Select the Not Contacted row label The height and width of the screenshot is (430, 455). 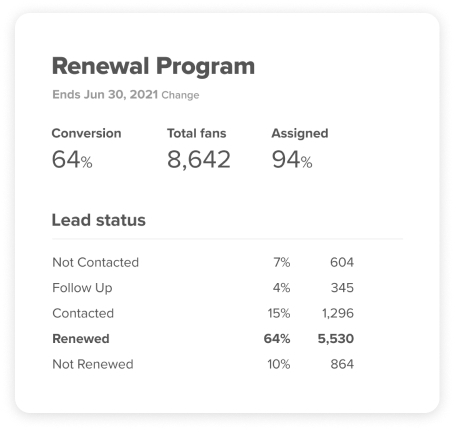95,262
